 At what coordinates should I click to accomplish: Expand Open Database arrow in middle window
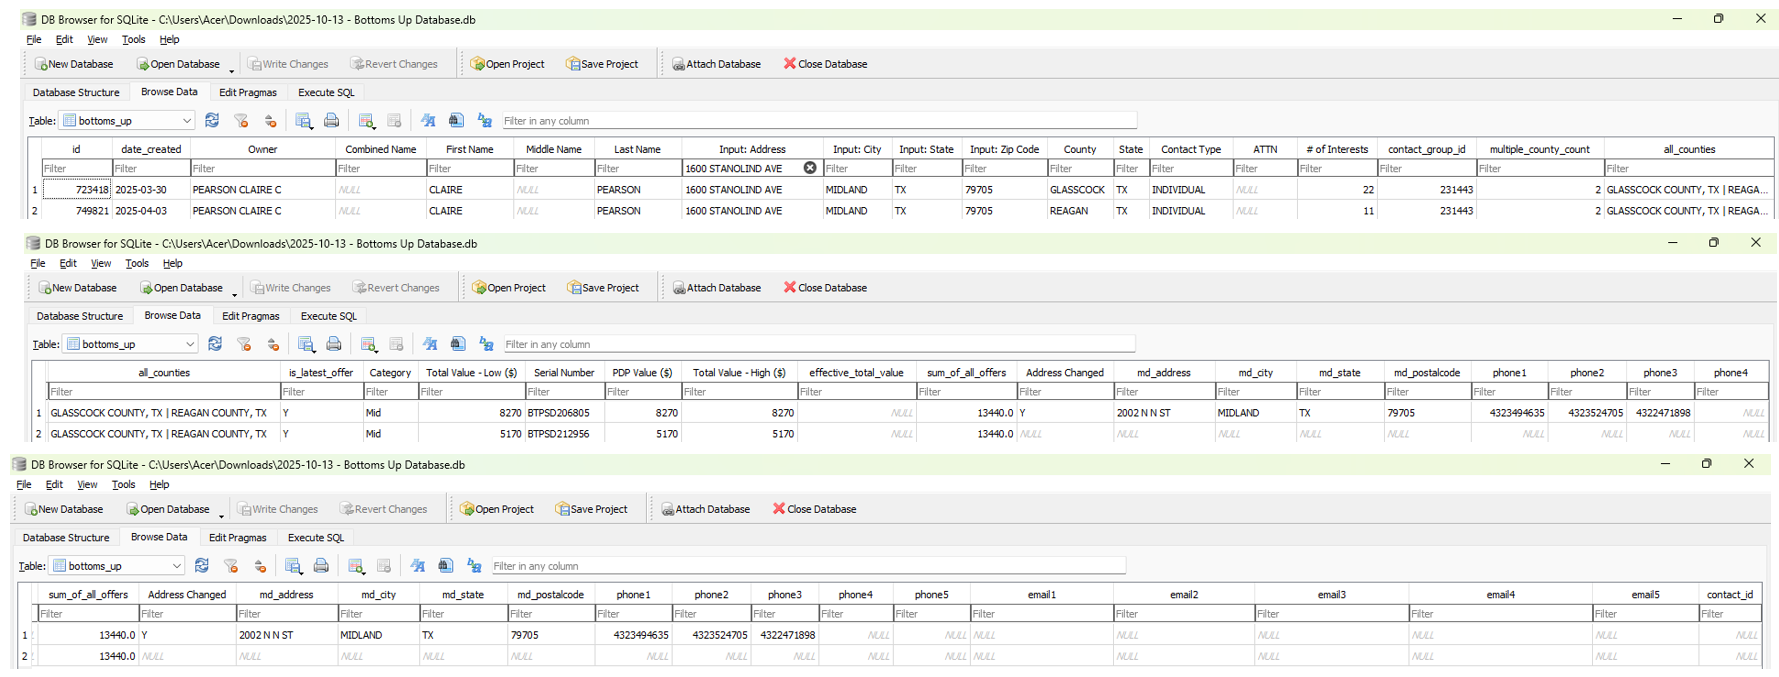(234, 292)
